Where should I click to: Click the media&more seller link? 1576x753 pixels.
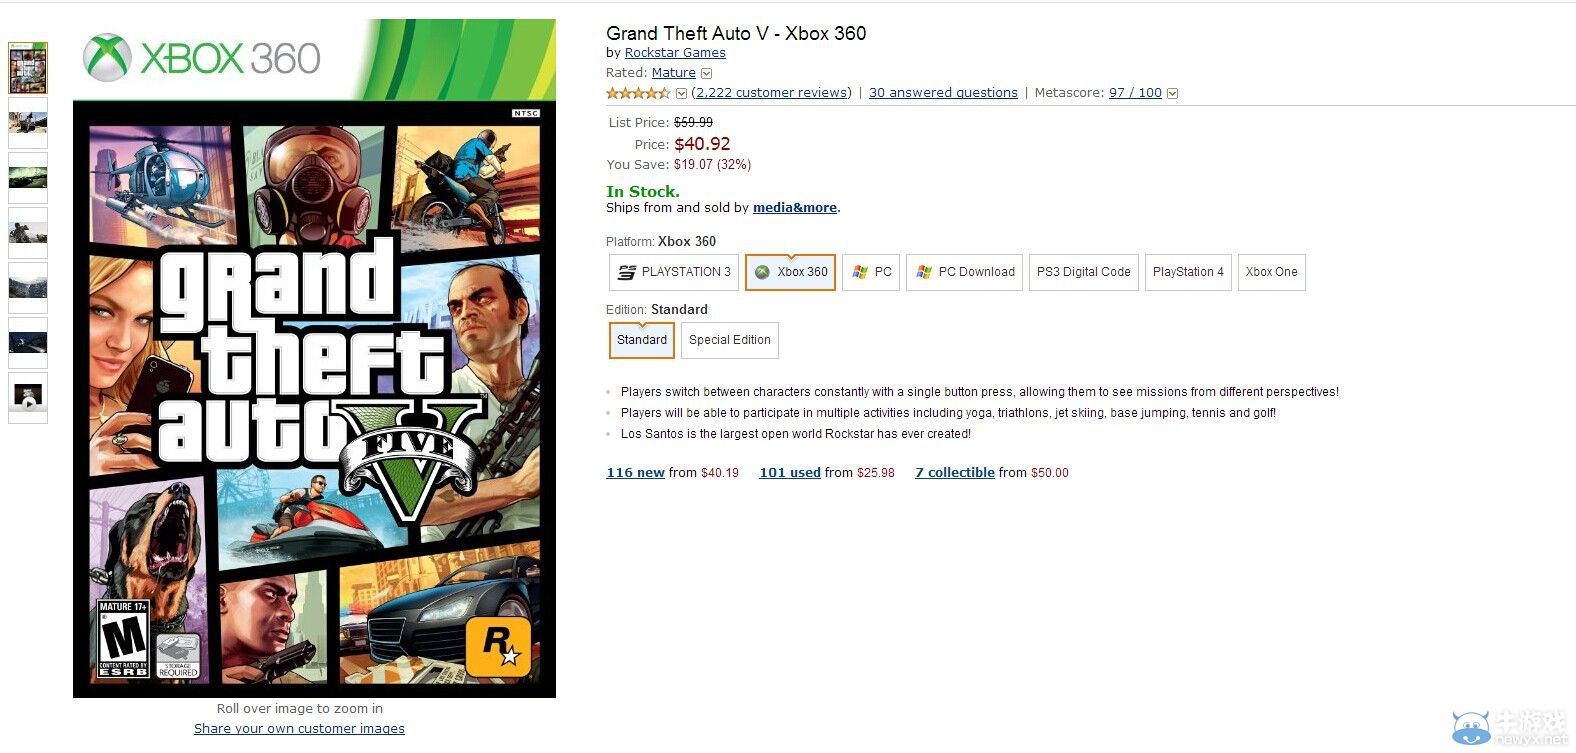click(x=795, y=208)
